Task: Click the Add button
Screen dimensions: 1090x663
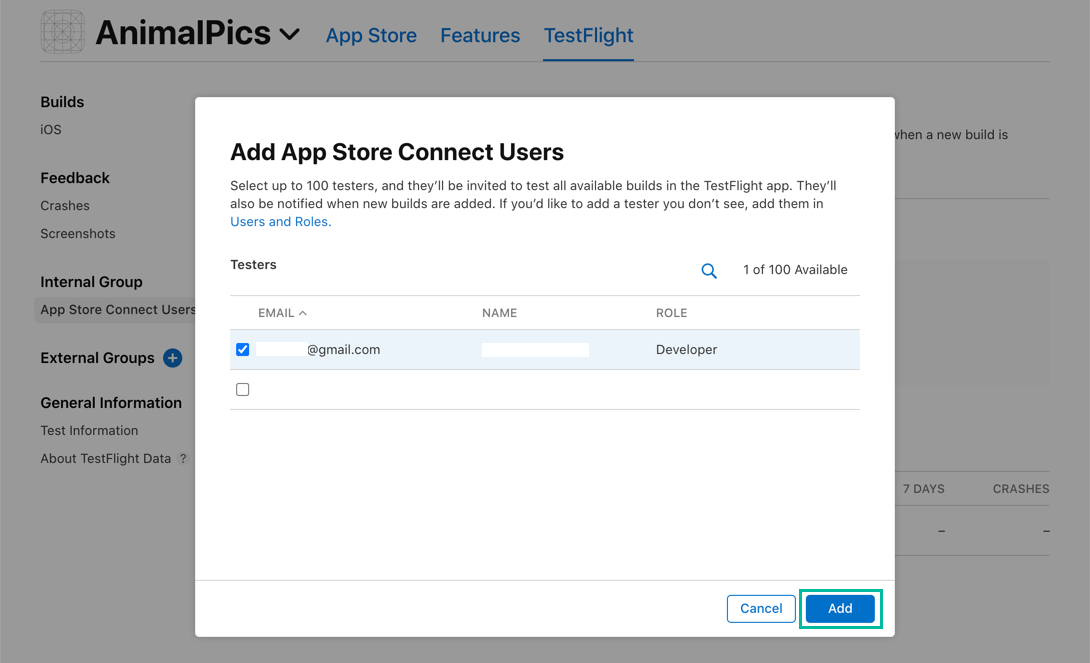Action: click(840, 609)
